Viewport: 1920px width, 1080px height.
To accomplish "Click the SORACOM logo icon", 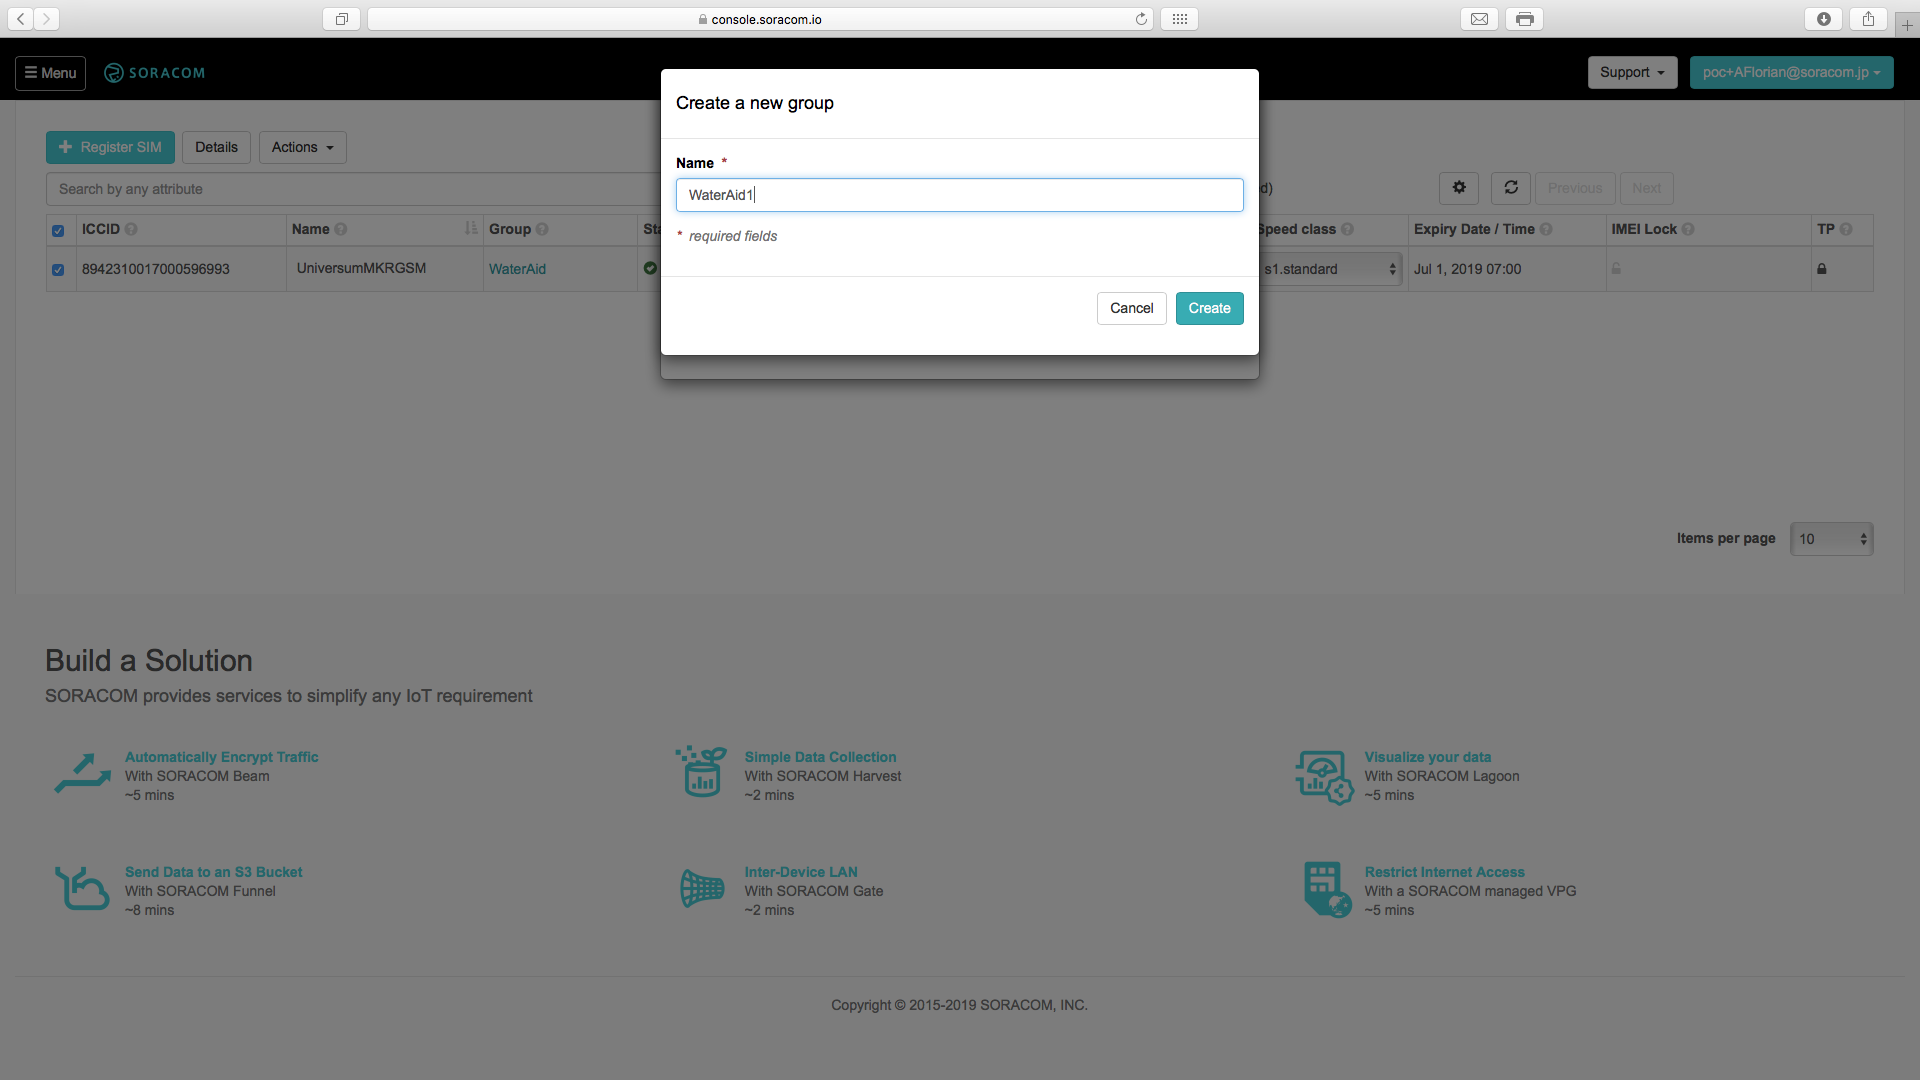I will pyautogui.click(x=114, y=73).
